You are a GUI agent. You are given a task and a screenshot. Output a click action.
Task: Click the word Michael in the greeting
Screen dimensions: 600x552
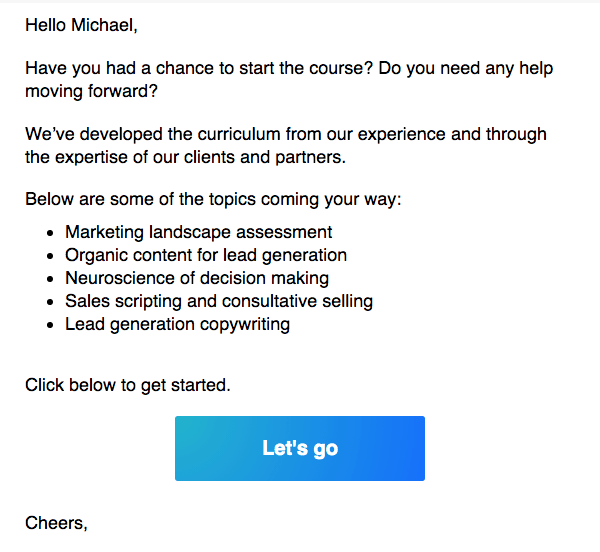[x=104, y=26]
